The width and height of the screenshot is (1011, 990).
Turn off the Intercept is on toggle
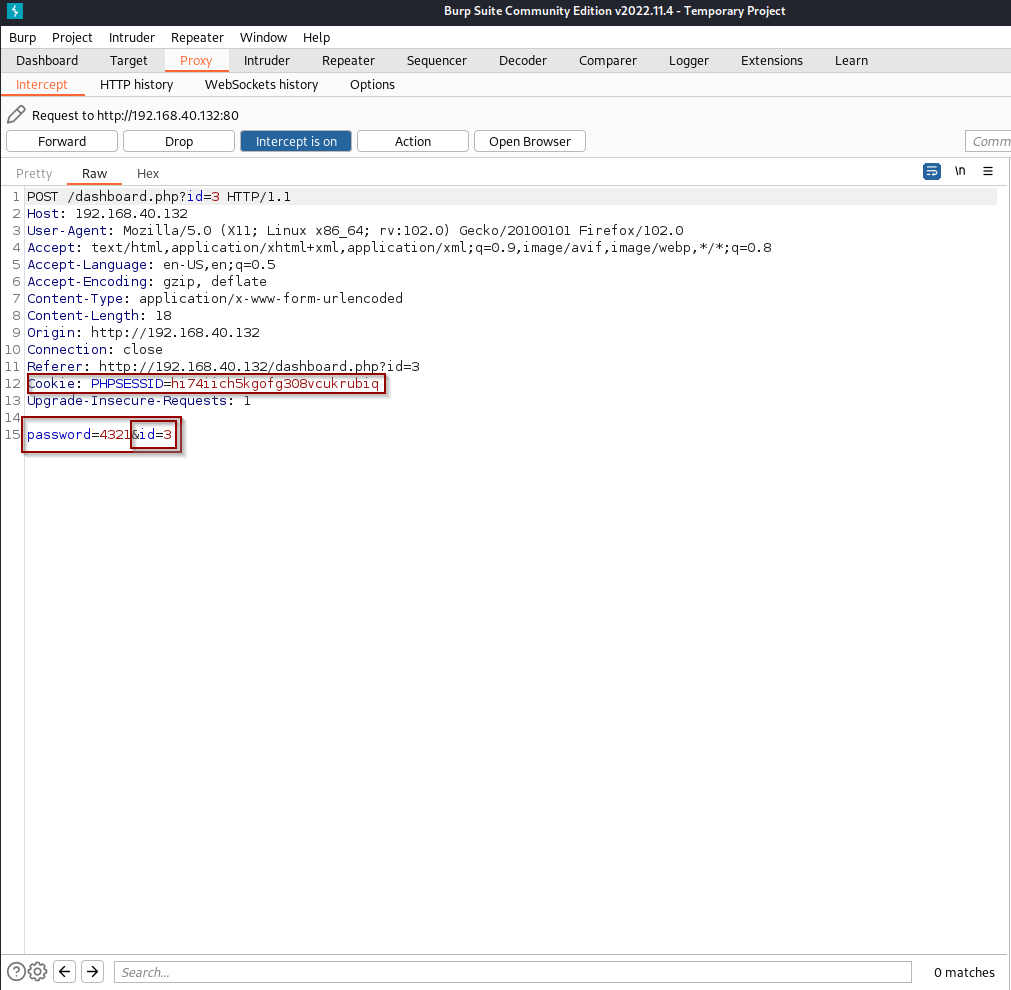296,141
